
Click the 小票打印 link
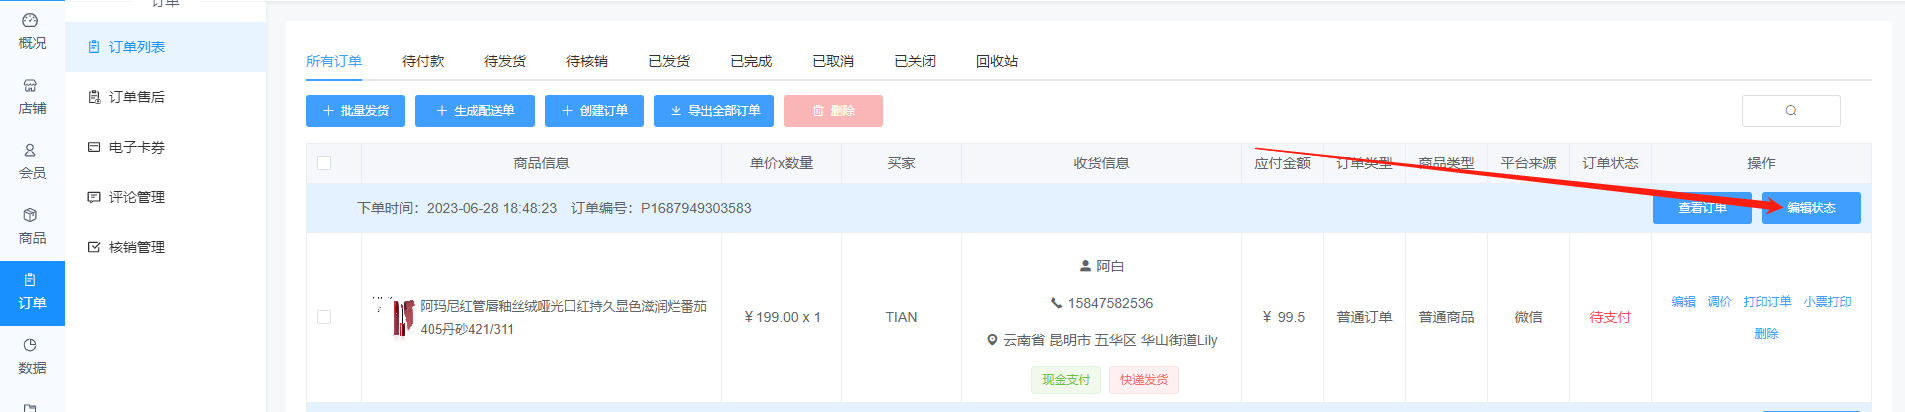click(1827, 301)
